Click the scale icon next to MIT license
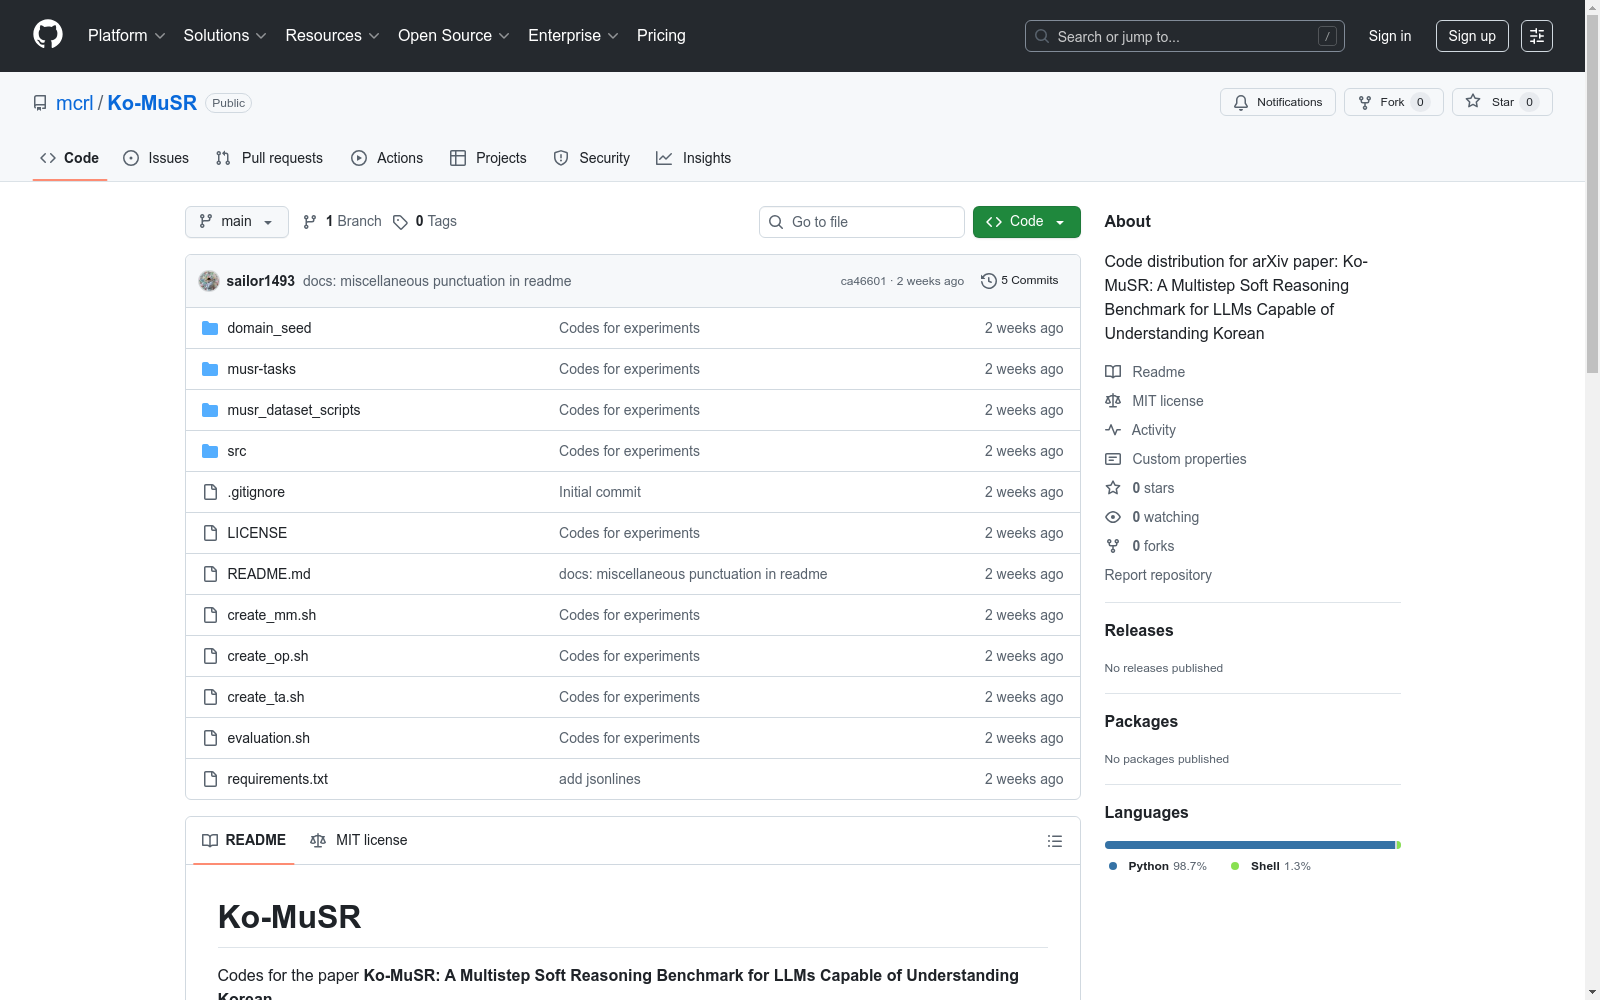Image resolution: width=1600 pixels, height=1000 pixels. [1113, 401]
